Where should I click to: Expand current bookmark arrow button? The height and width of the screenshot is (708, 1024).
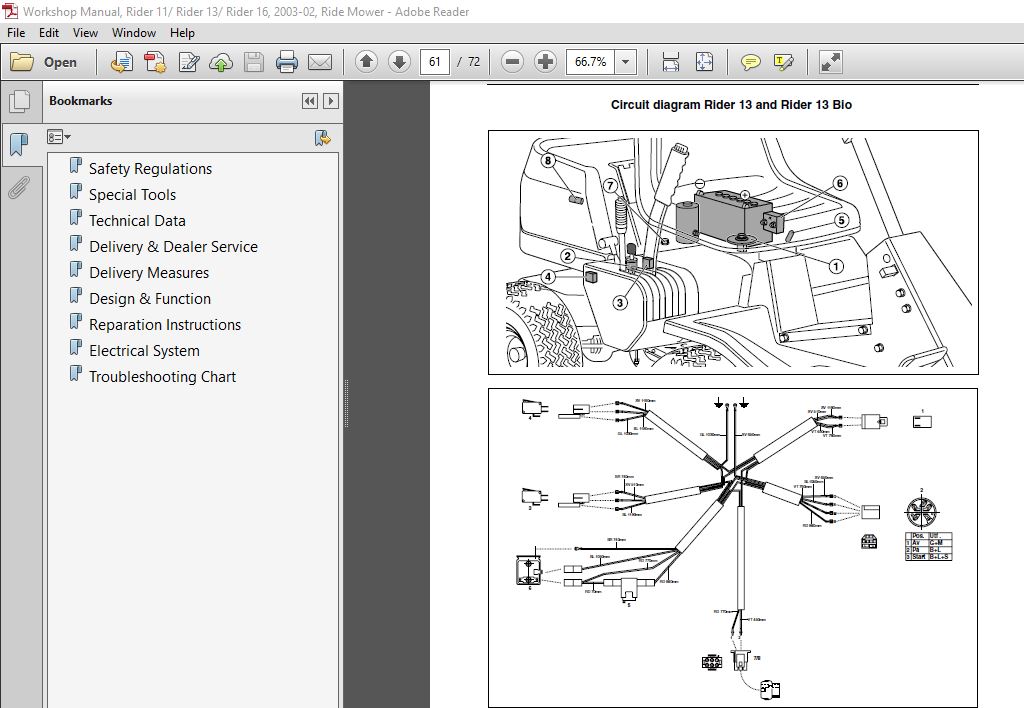click(330, 101)
